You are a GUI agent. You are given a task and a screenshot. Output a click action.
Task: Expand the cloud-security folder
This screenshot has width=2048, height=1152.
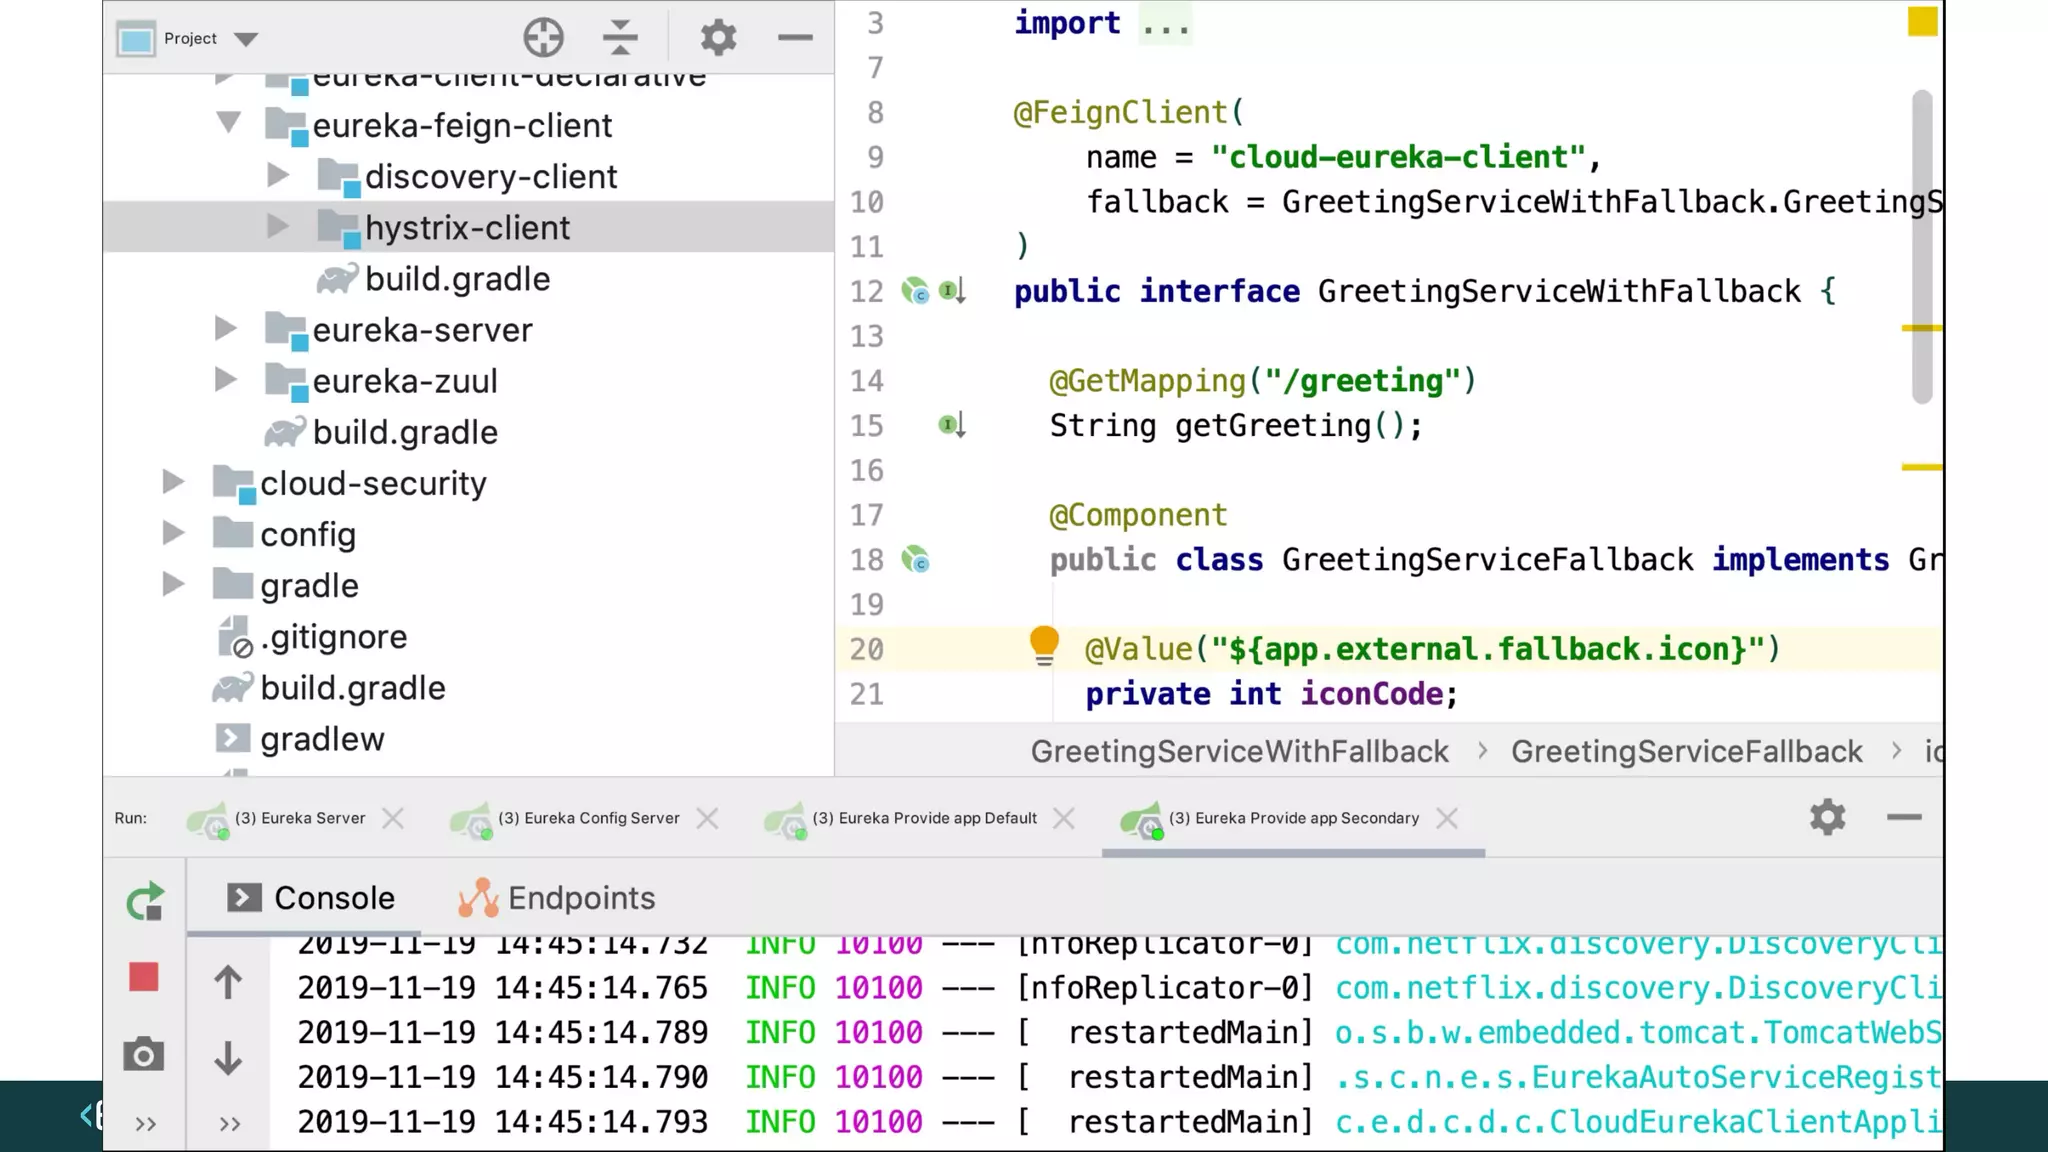click(173, 483)
